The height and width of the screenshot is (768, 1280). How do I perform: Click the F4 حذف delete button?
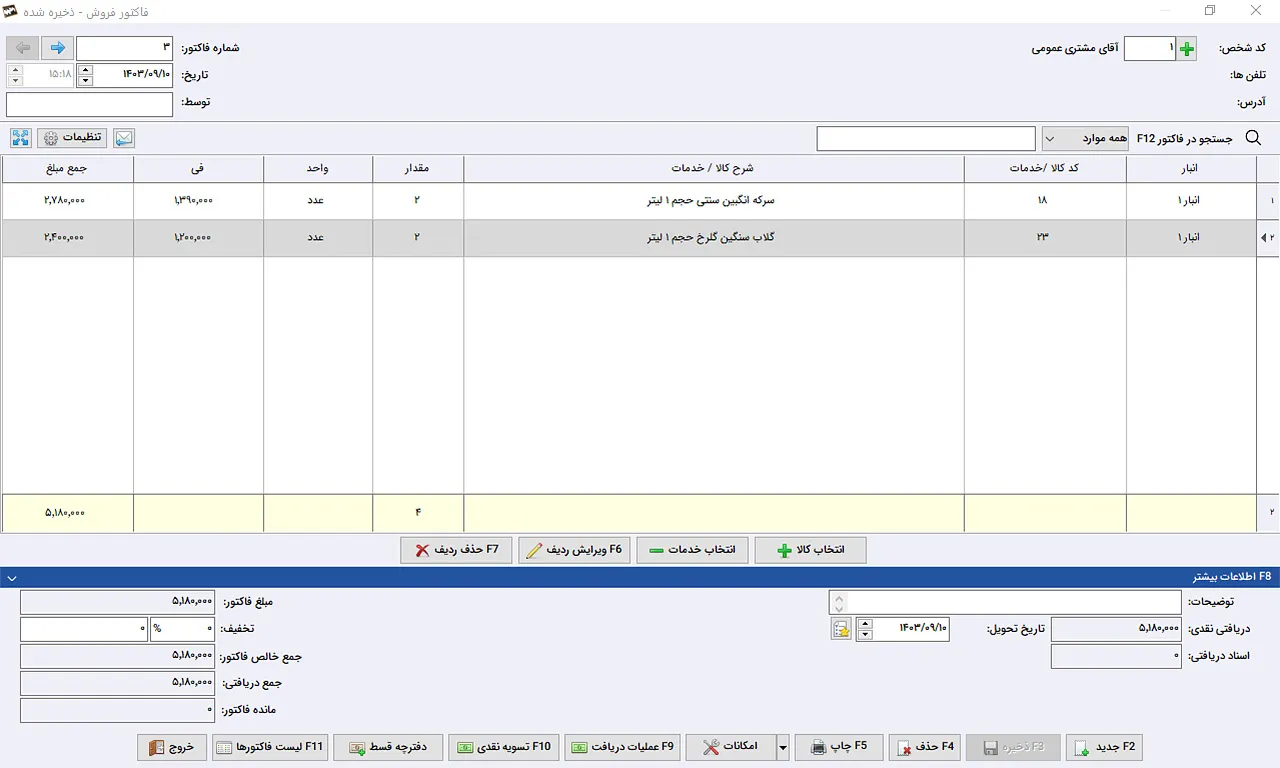pos(925,747)
